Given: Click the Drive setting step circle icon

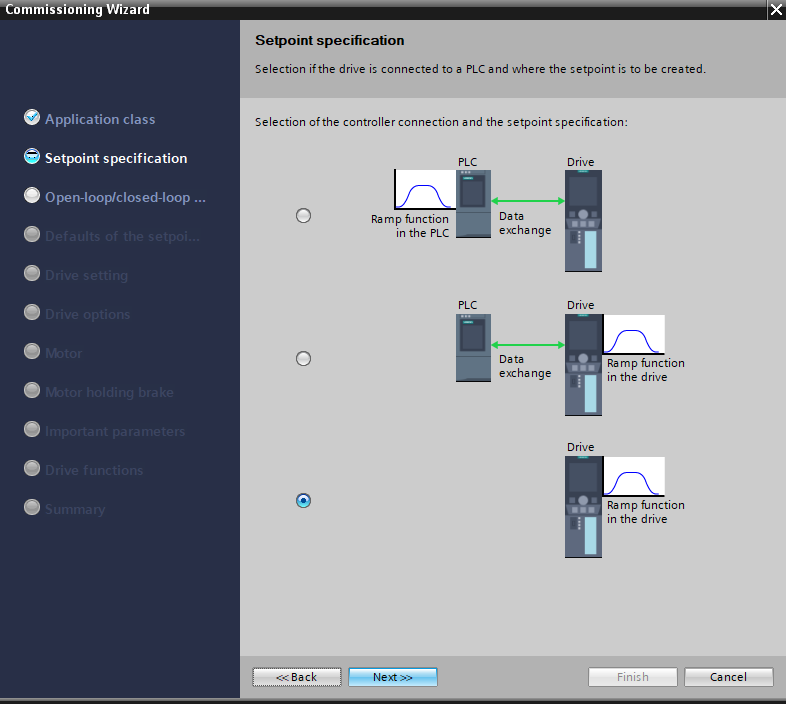Looking at the screenshot, I should [32, 273].
